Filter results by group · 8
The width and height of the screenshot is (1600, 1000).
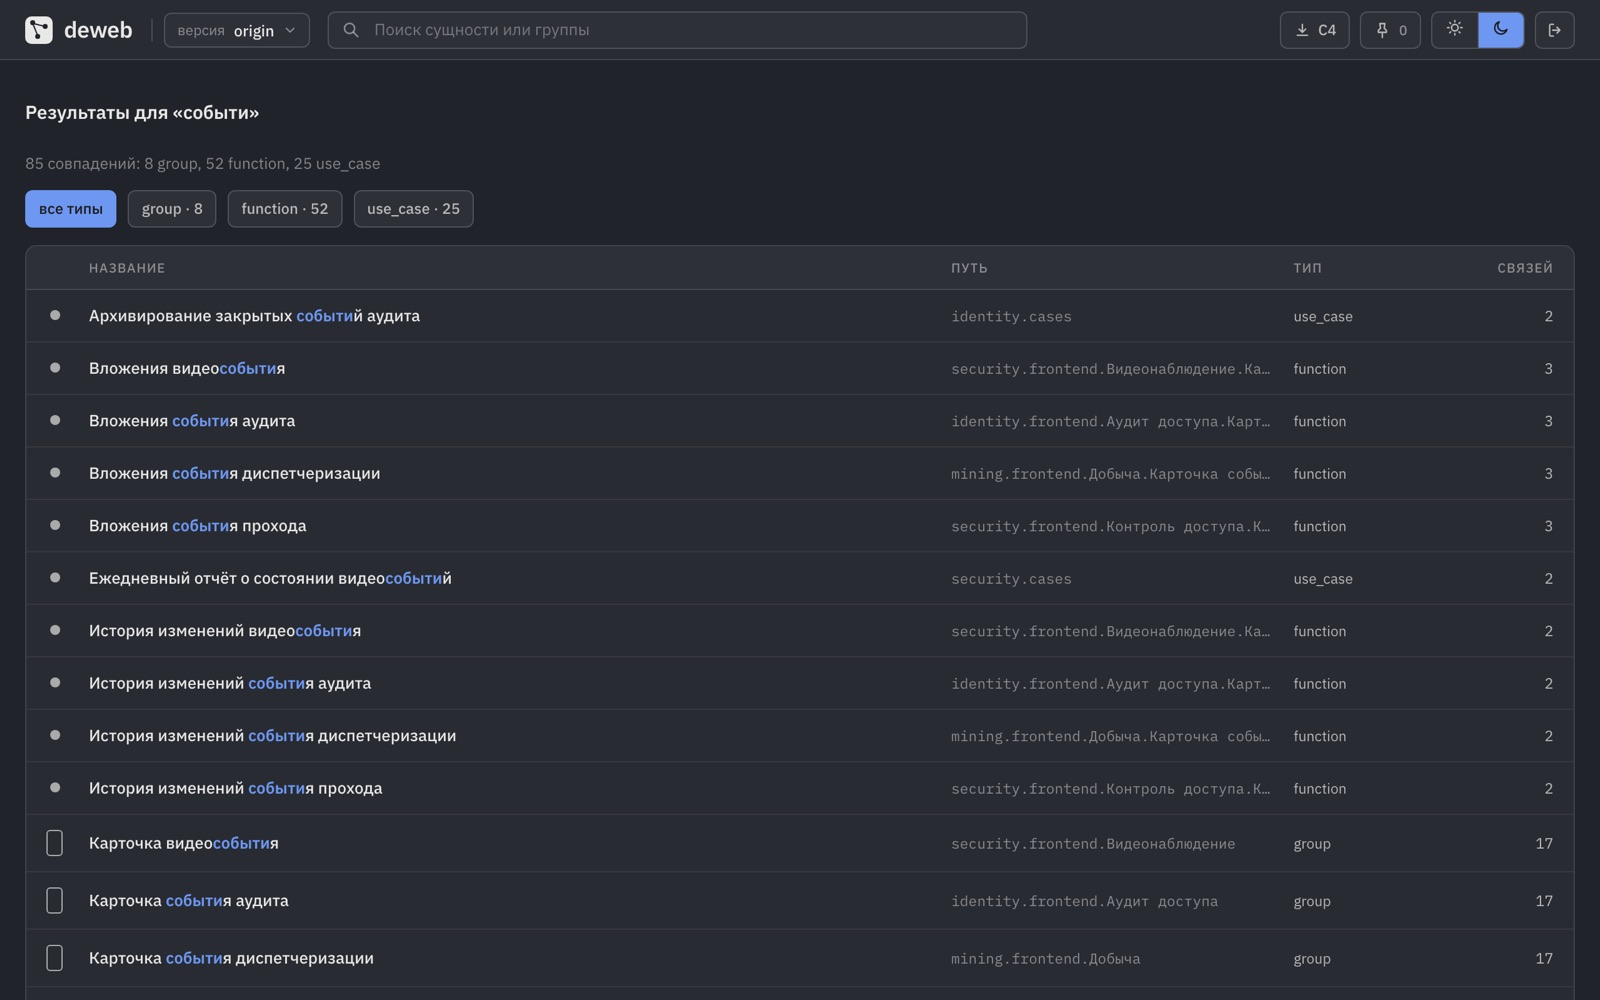(x=172, y=209)
